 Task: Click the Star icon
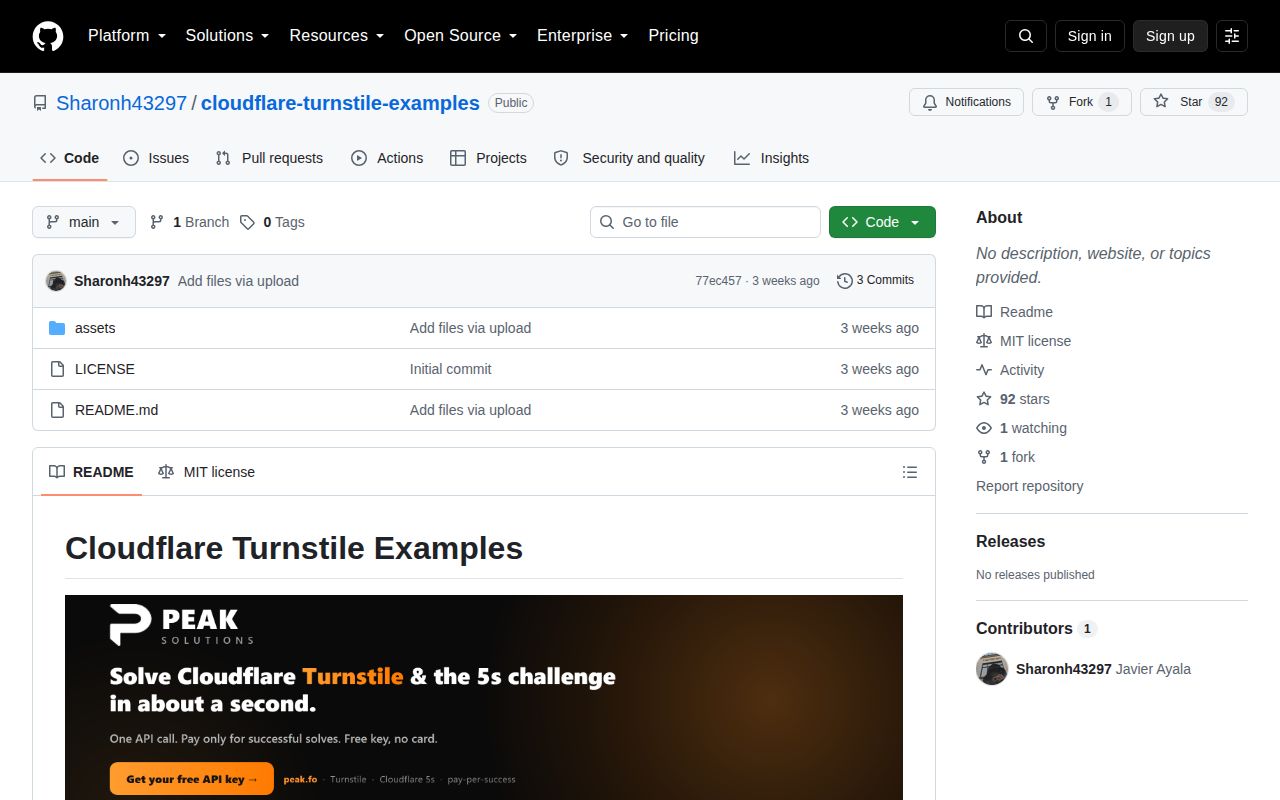(x=1161, y=102)
